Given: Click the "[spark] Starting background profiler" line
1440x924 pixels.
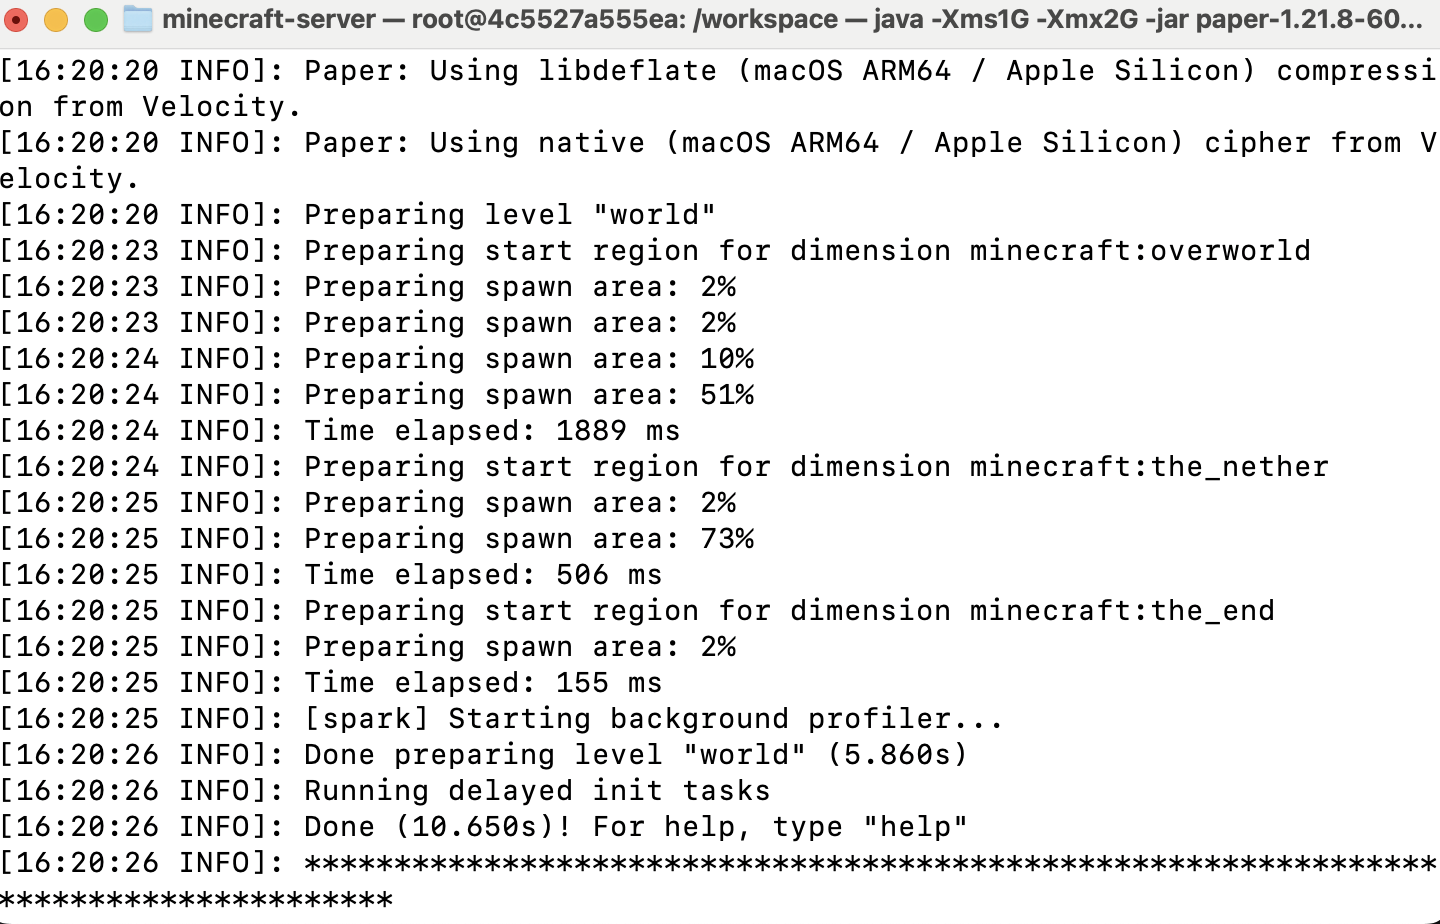Looking at the screenshot, I should [x=652, y=719].
